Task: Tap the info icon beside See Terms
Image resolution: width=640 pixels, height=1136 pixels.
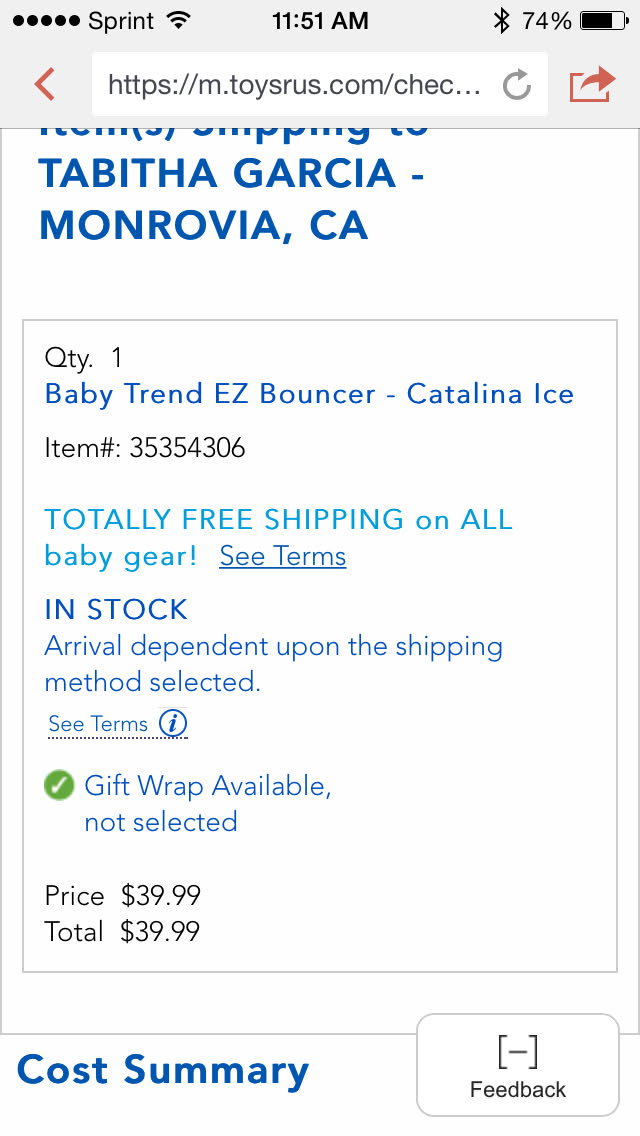Action: tap(173, 723)
